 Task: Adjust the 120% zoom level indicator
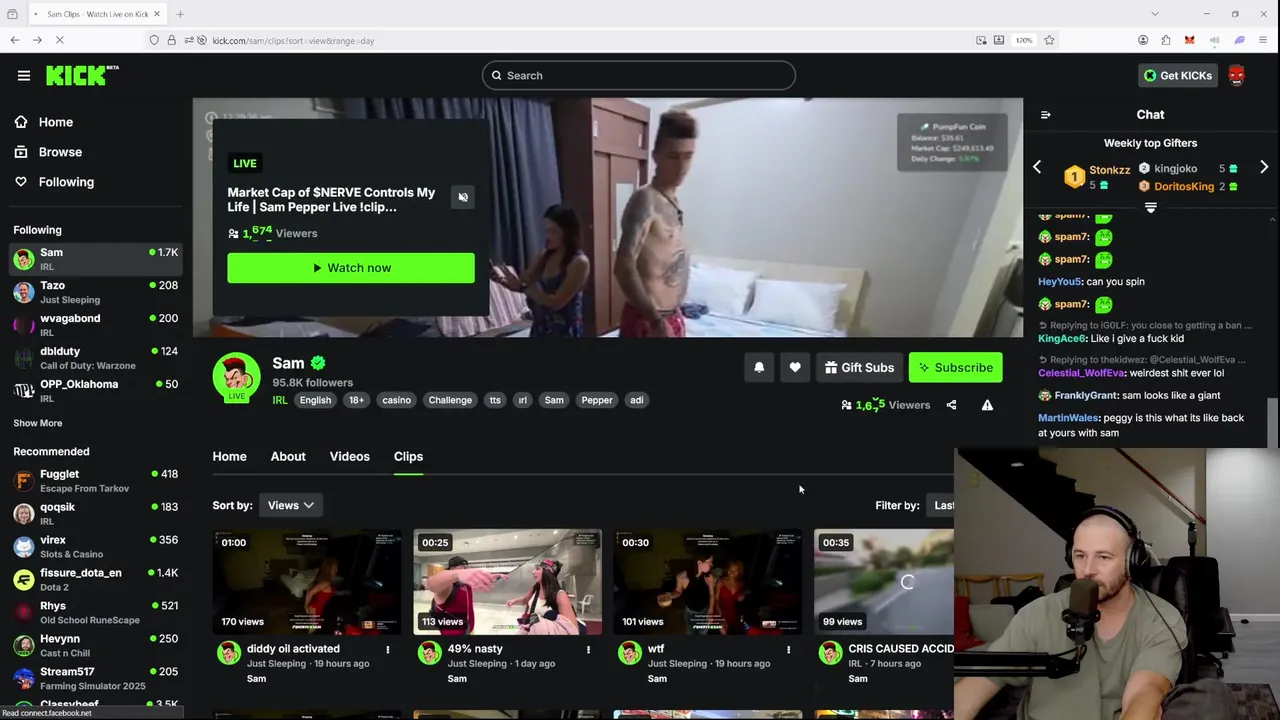(x=1024, y=40)
